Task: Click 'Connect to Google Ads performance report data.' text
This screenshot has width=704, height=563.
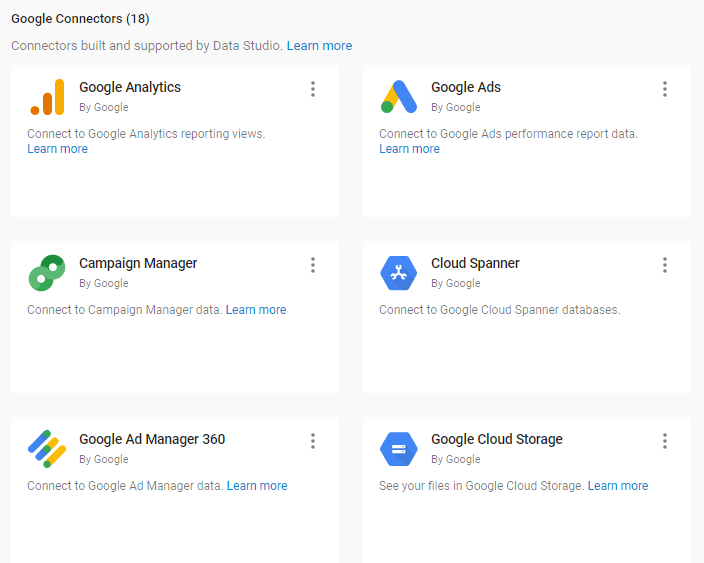Action: [509, 134]
